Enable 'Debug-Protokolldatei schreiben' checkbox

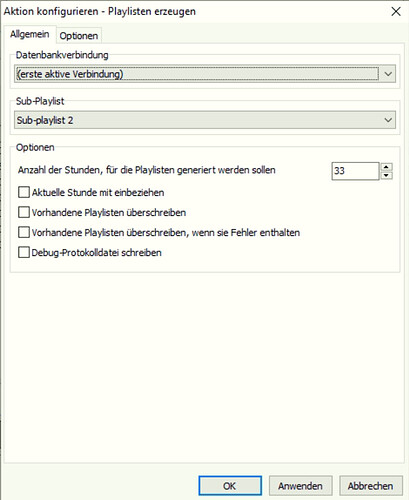point(24,252)
